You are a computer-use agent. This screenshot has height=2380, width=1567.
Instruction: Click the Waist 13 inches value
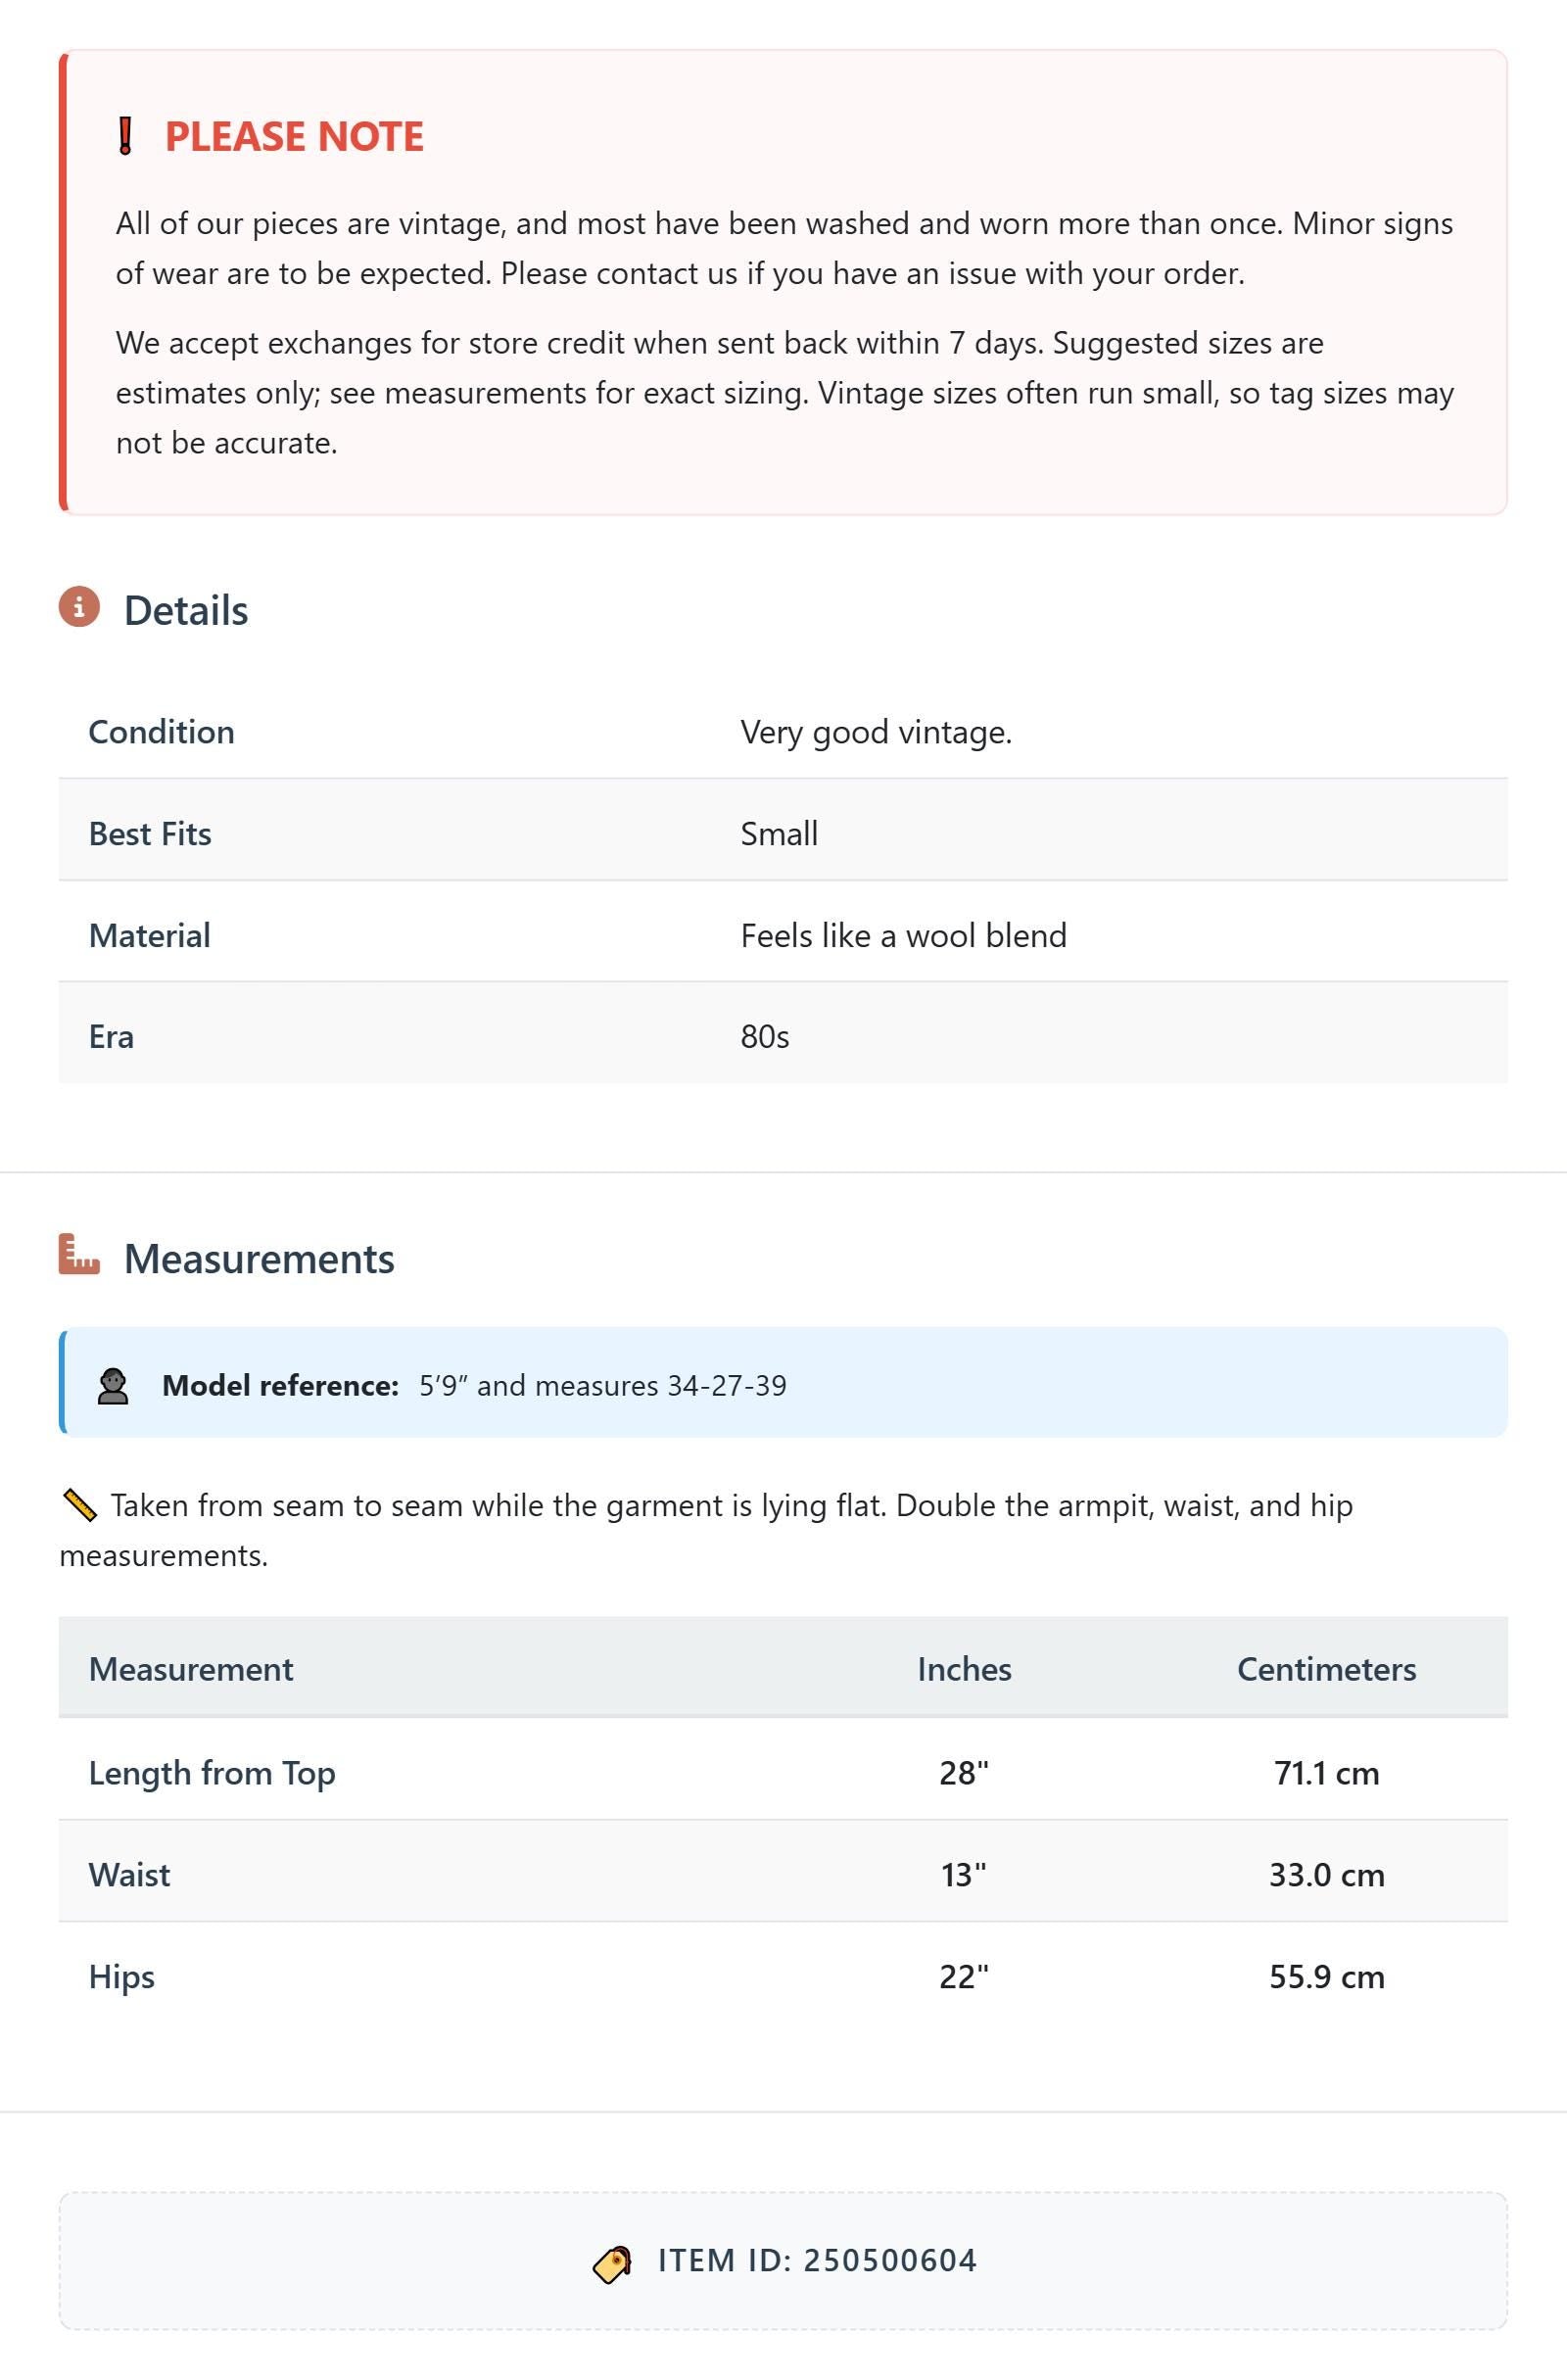(x=963, y=1874)
